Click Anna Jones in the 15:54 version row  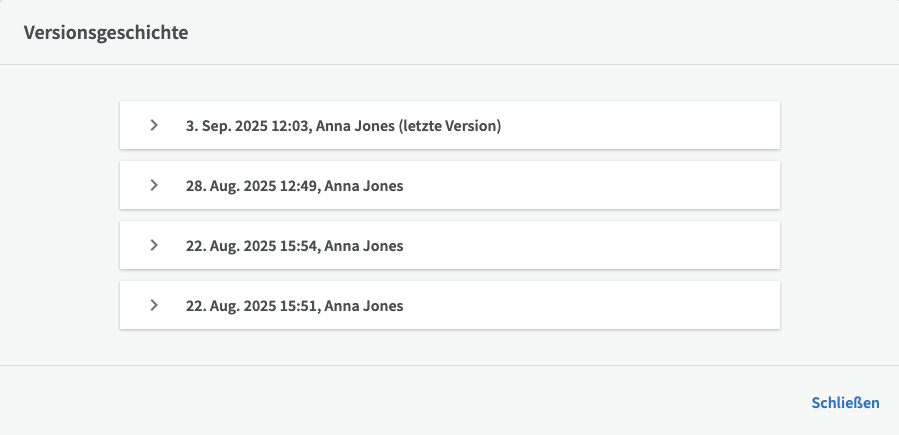tap(364, 246)
